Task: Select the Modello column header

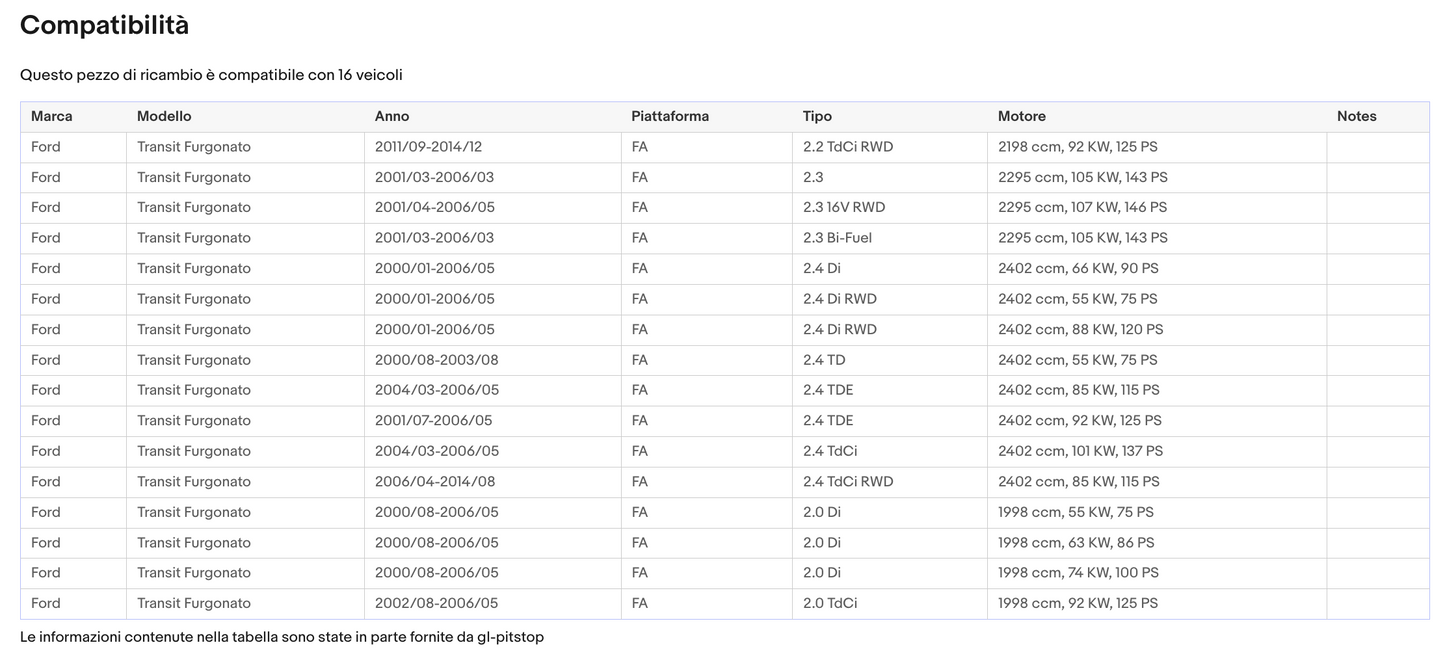Action: pos(164,116)
